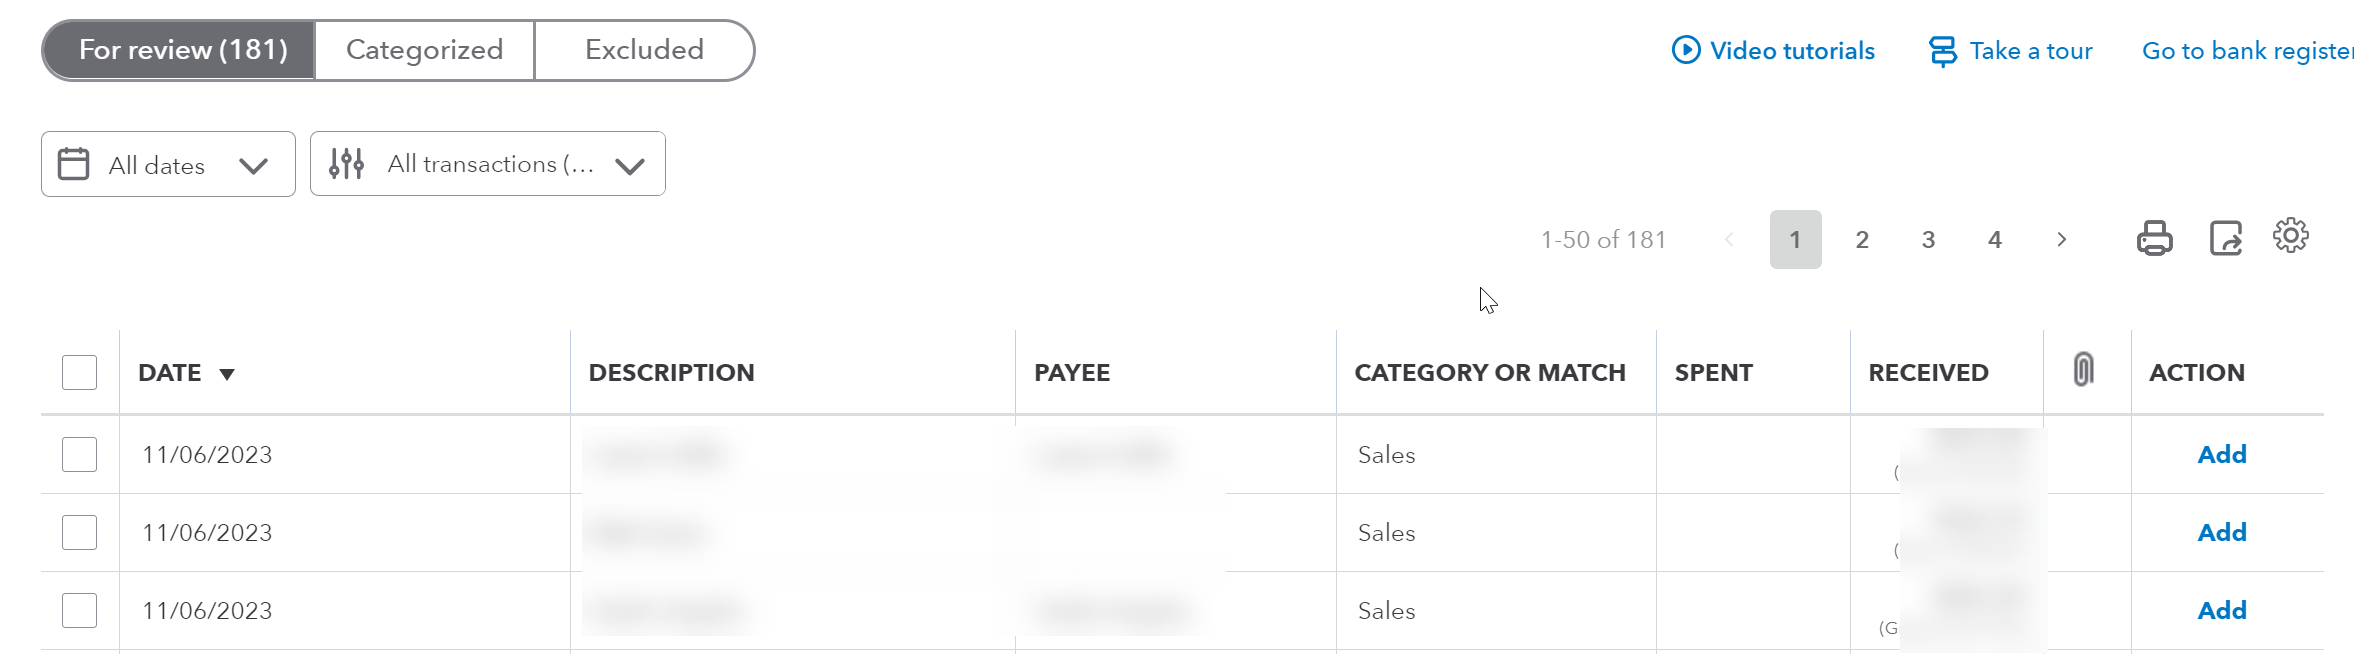Switch to the Categorized tab
The height and width of the screenshot is (654, 2354).
[424, 50]
